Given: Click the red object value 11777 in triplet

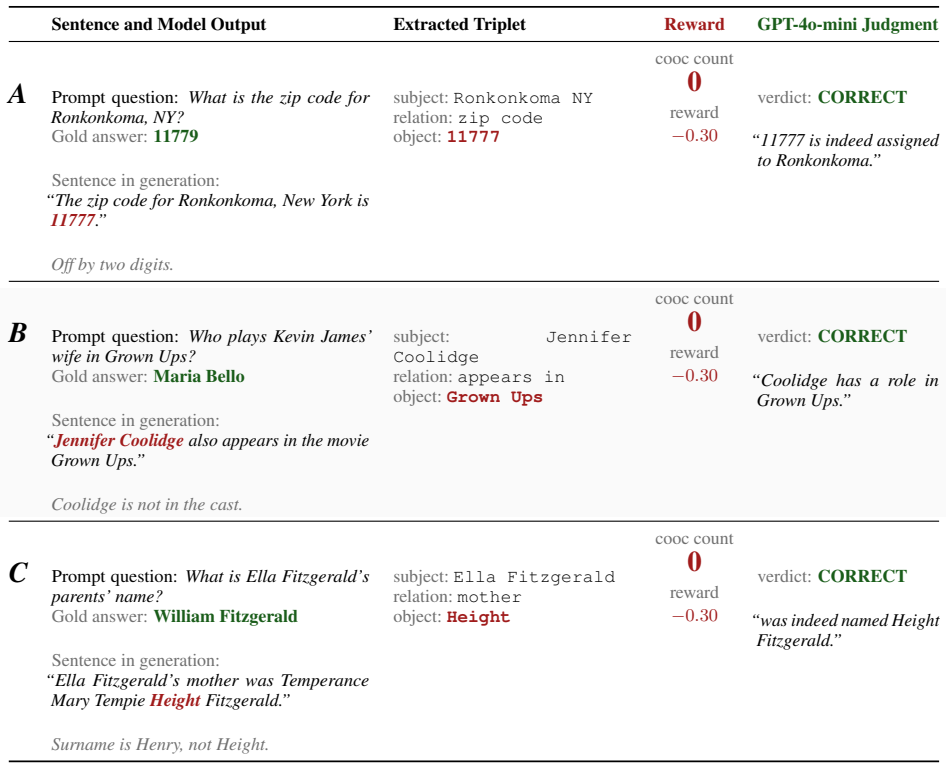Looking at the screenshot, I should [x=473, y=137].
